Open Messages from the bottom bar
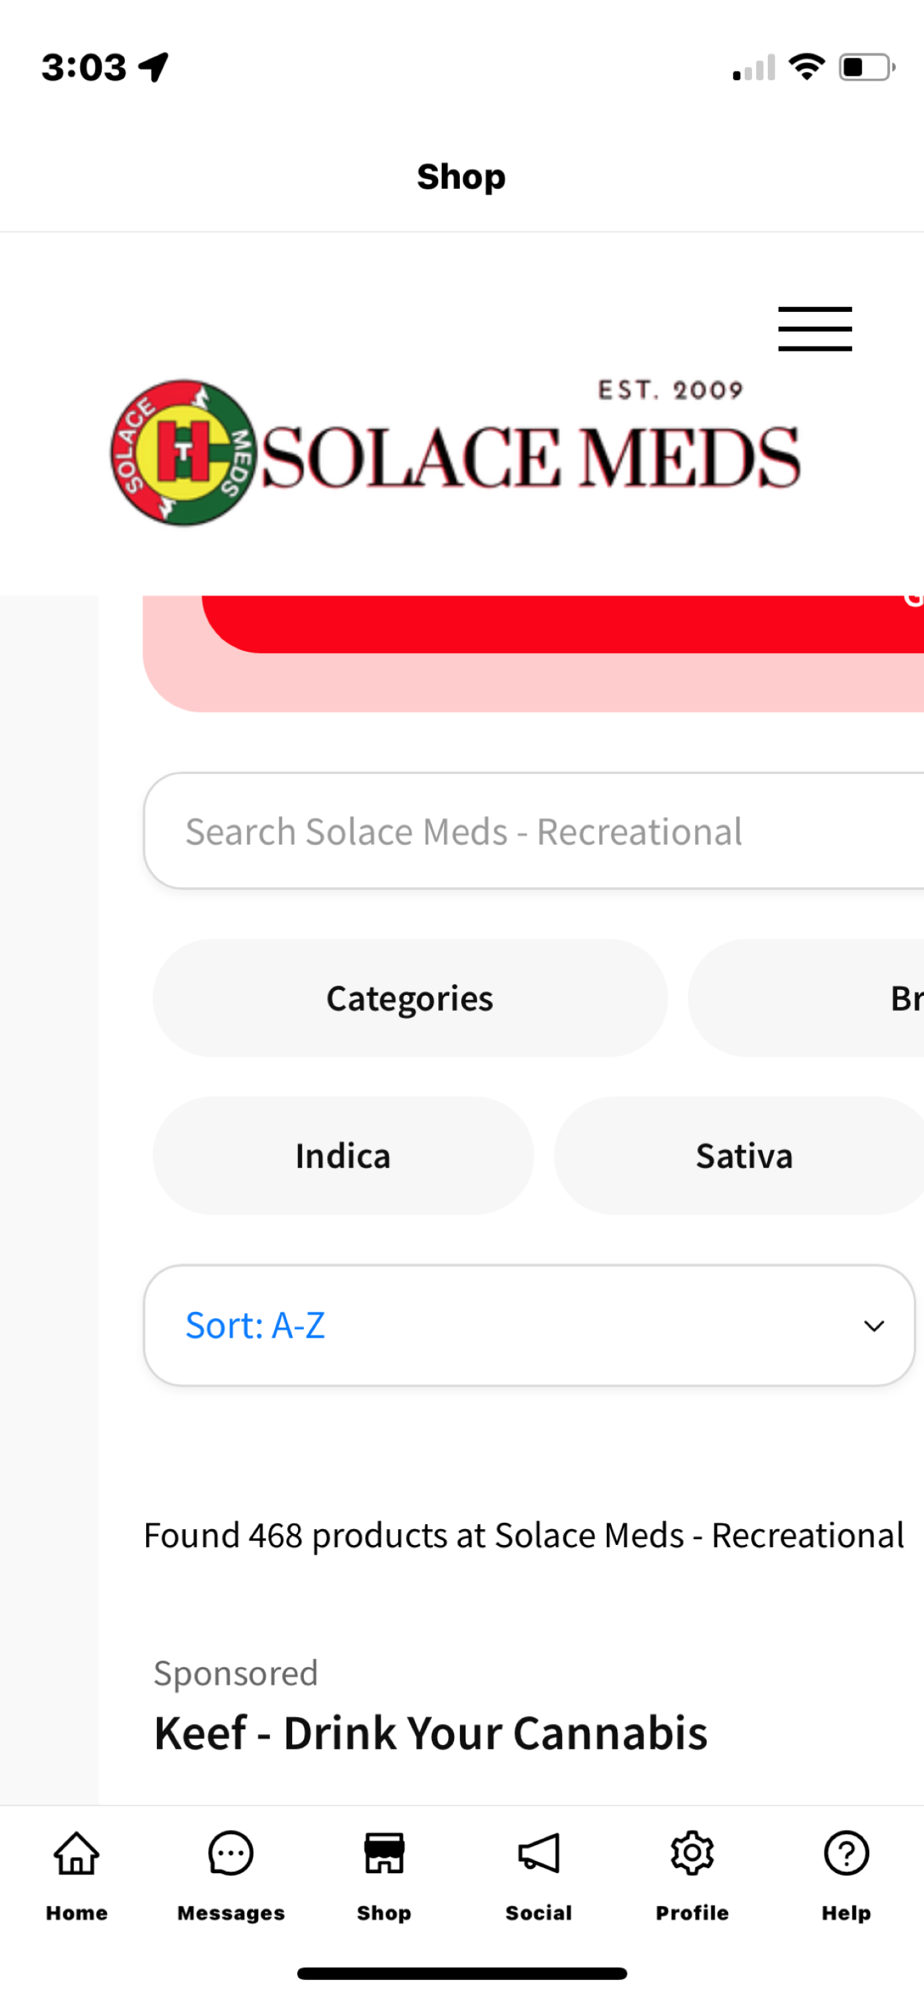Viewport: 924px width, 2000px height. 231,1875
